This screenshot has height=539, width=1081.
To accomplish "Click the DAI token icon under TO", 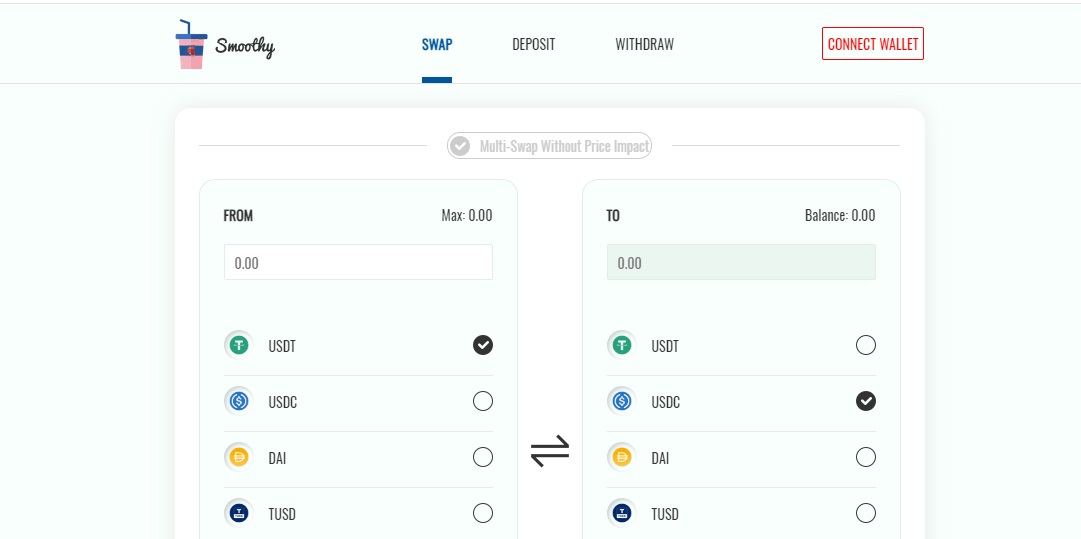I will (x=622, y=457).
